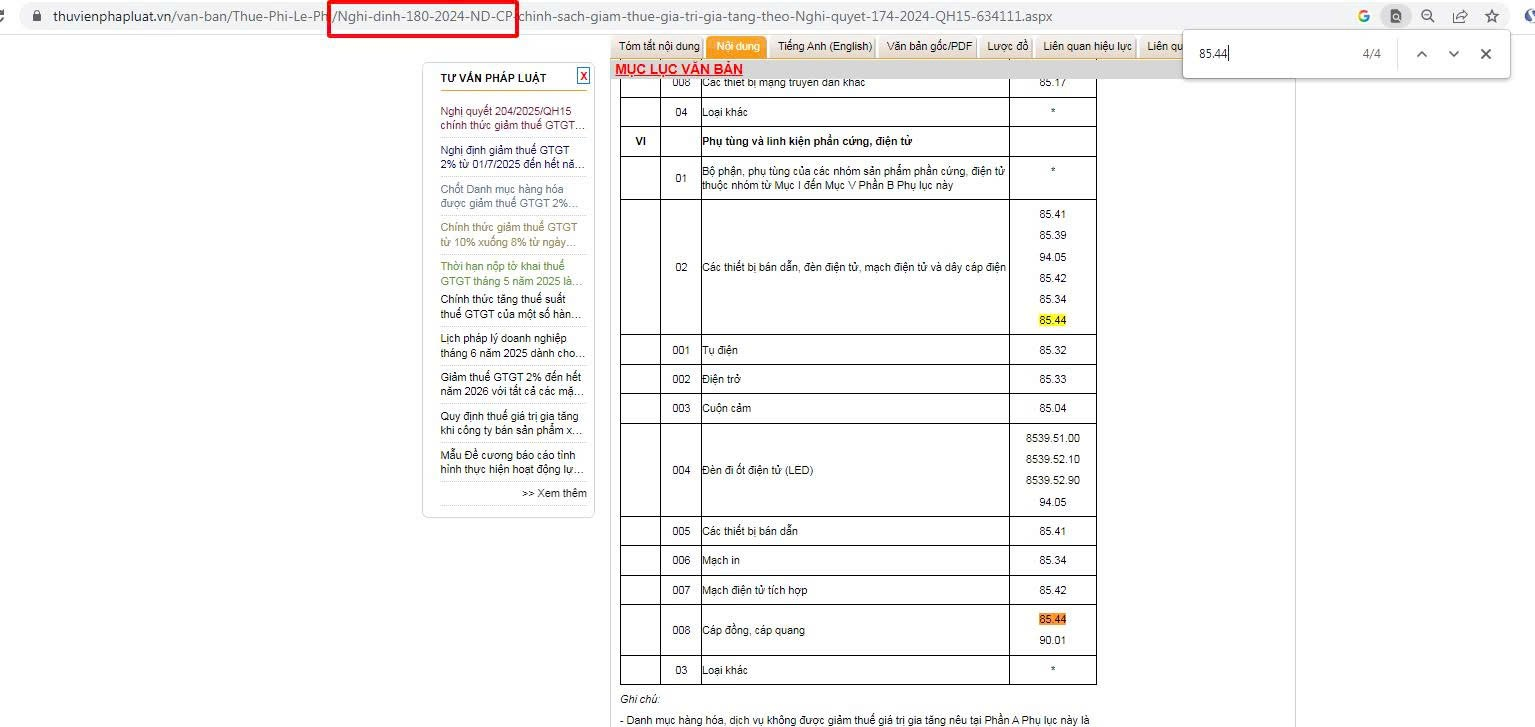
Task: Bookmark this page with the star icon
Action: pyautogui.click(x=1492, y=16)
